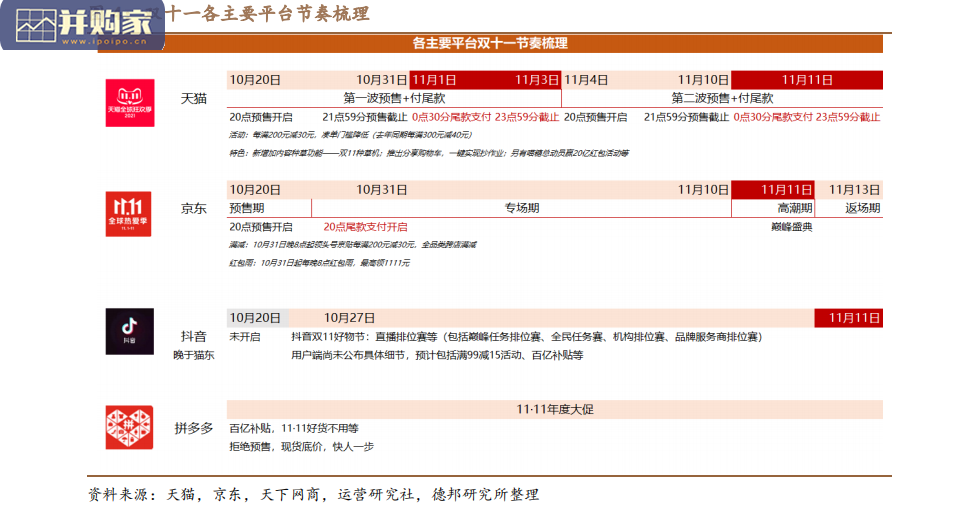Select the orange banner 各主要平台双十一节奏梳理
The image size is (957, 509).
click(490, 43)
